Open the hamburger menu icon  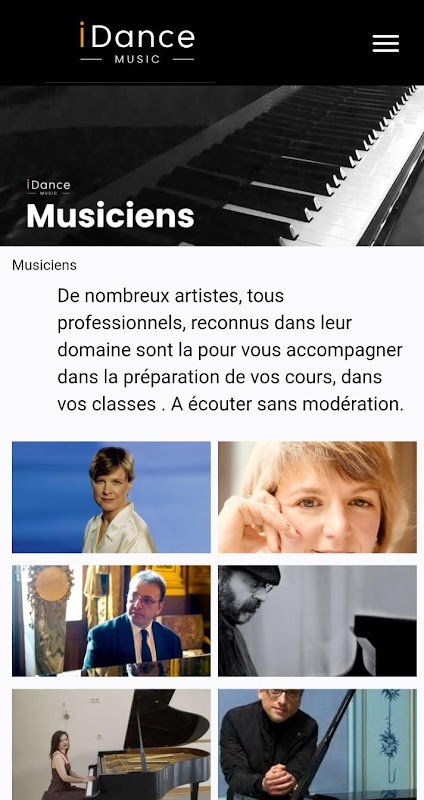pos(386,43)
